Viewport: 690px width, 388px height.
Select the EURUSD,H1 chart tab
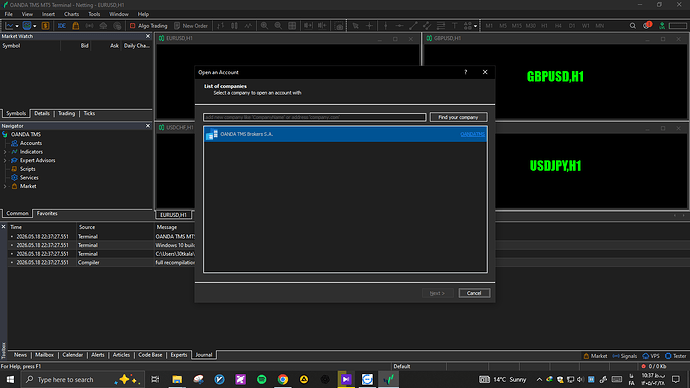[x=173, y=215]
